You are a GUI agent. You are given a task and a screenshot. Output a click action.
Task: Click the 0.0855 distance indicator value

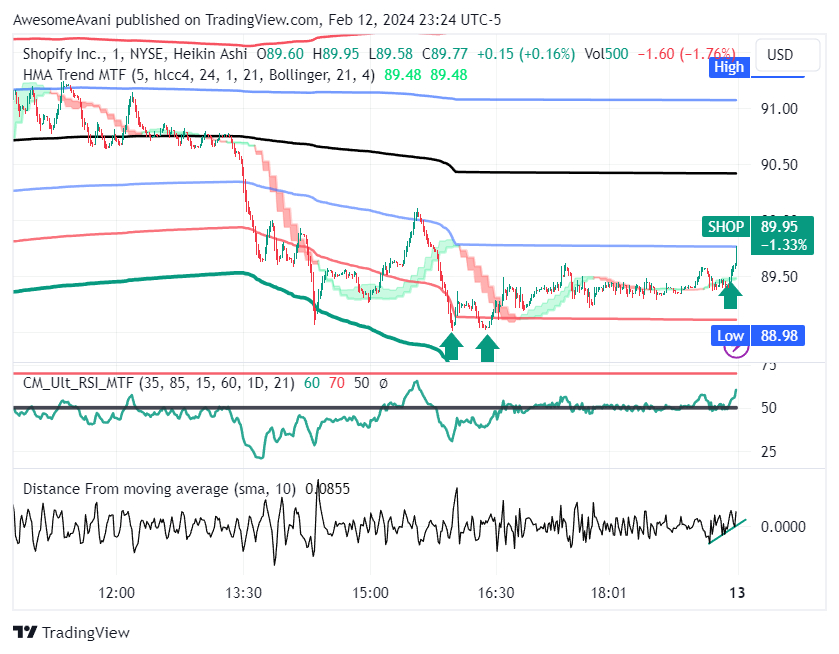pyautogui.click(x=327, y=489)
